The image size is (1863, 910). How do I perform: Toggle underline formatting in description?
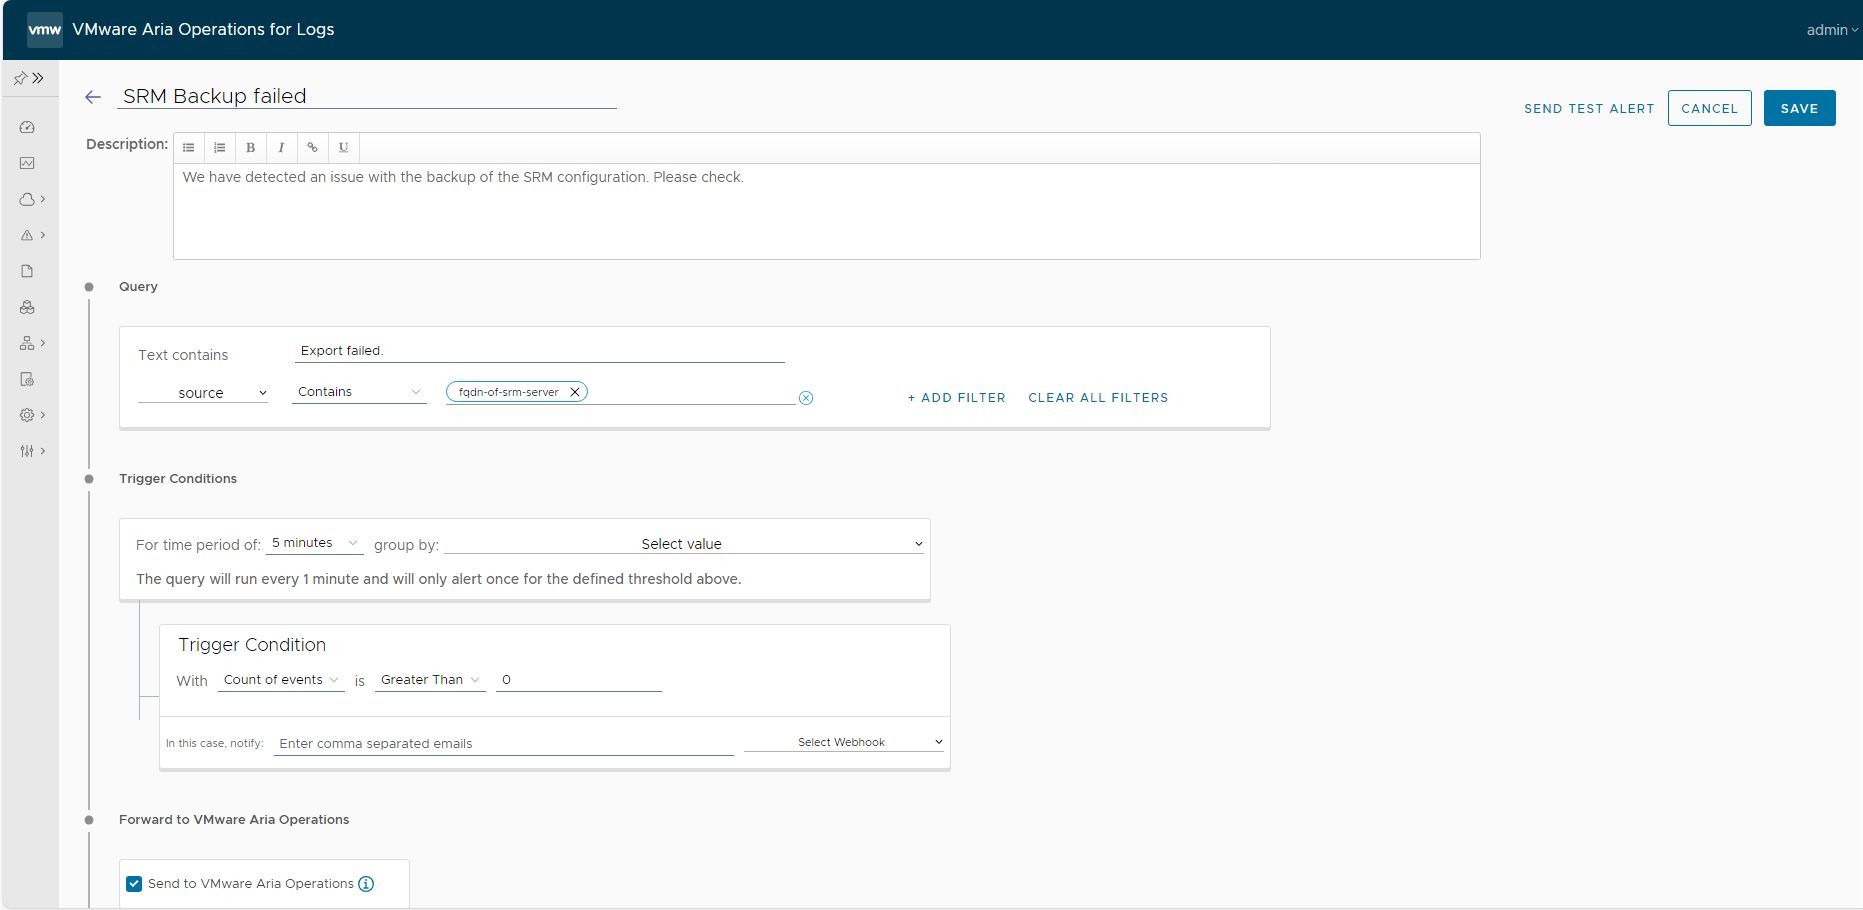[x=343, y=147]
